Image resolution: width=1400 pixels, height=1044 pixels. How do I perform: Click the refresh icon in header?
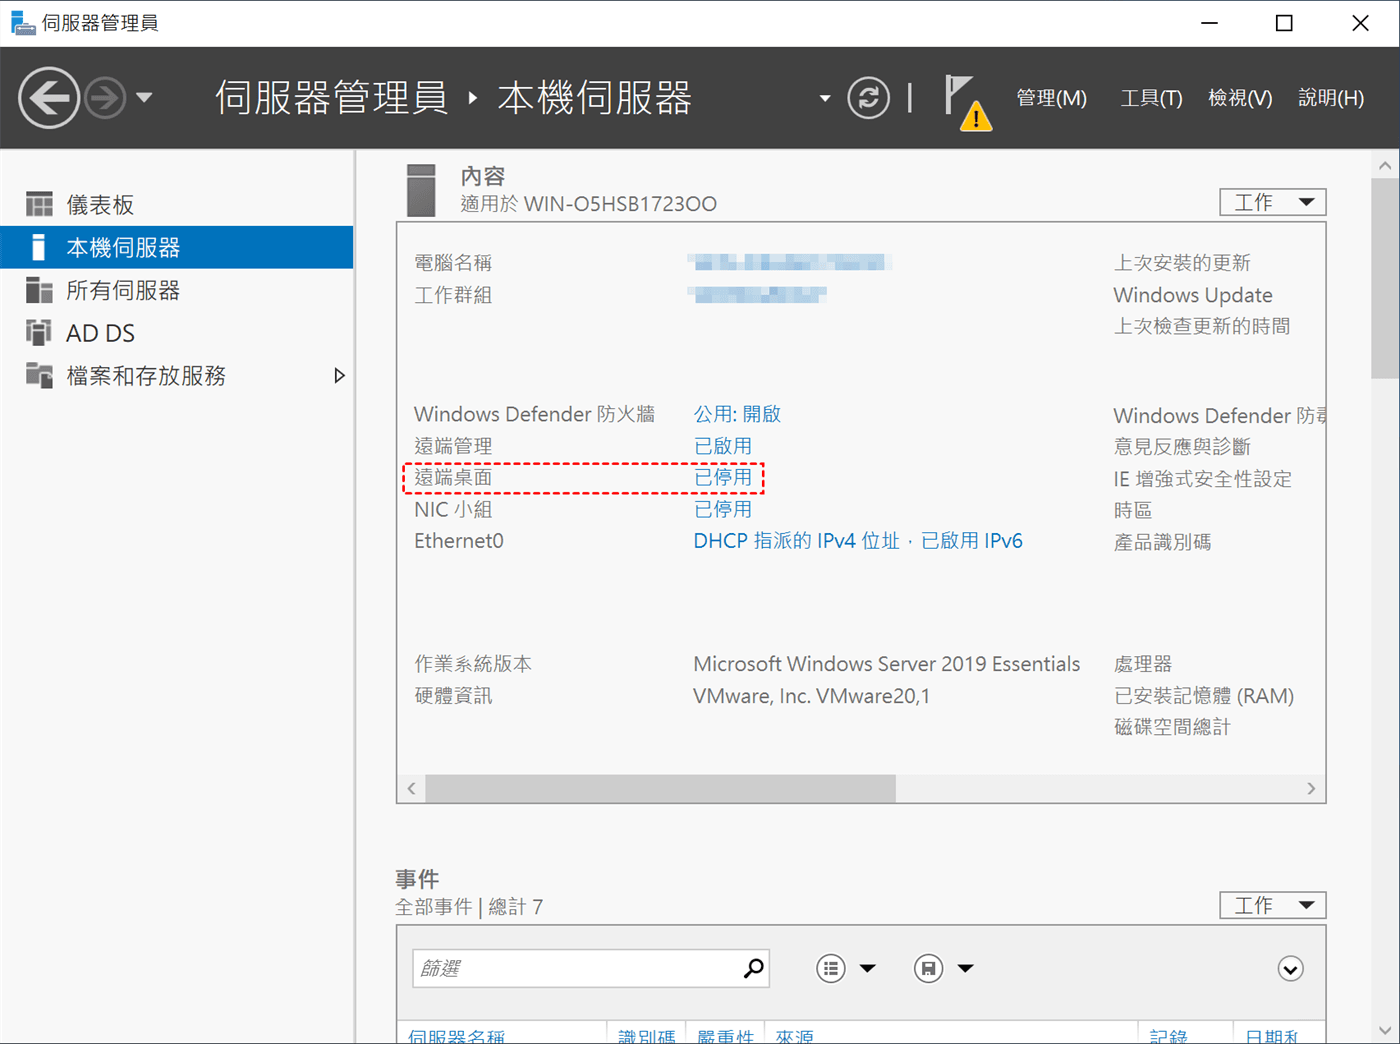pos(868,98)
